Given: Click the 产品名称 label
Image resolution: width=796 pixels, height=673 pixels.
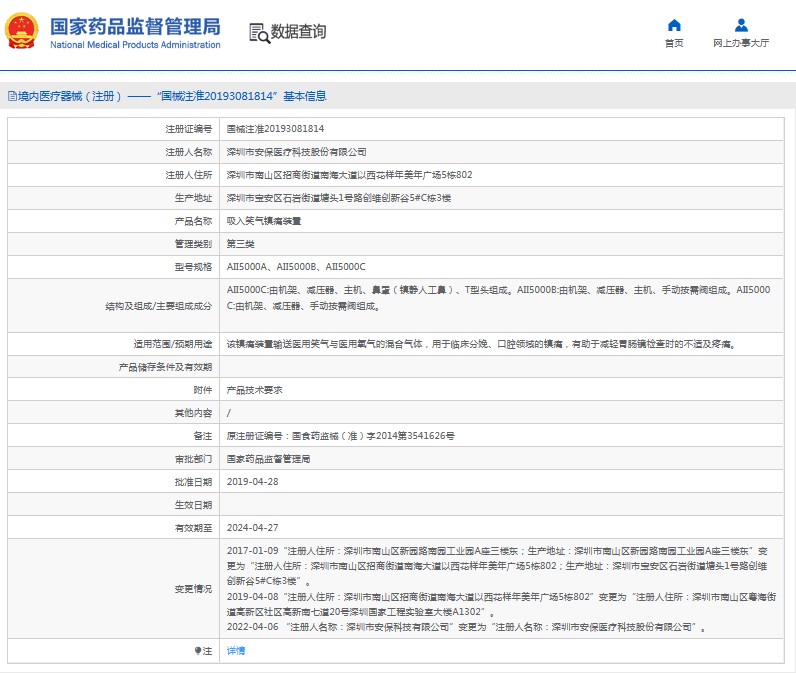Looking at the screenshot, I should (x=193, y=221).
